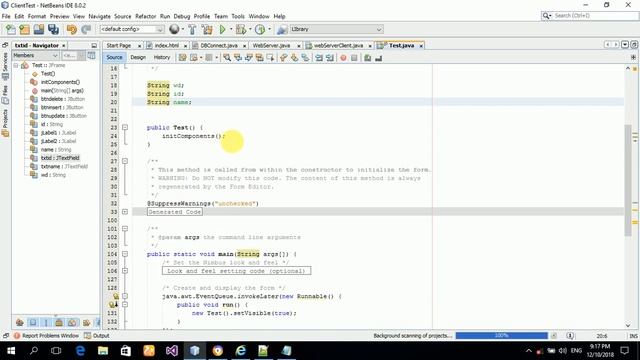Image resolution: width=640 pixels, height=360 pixels.
Task: Click the background scanning progress bar
Action: pyautogui.click(x=502, y=336)
